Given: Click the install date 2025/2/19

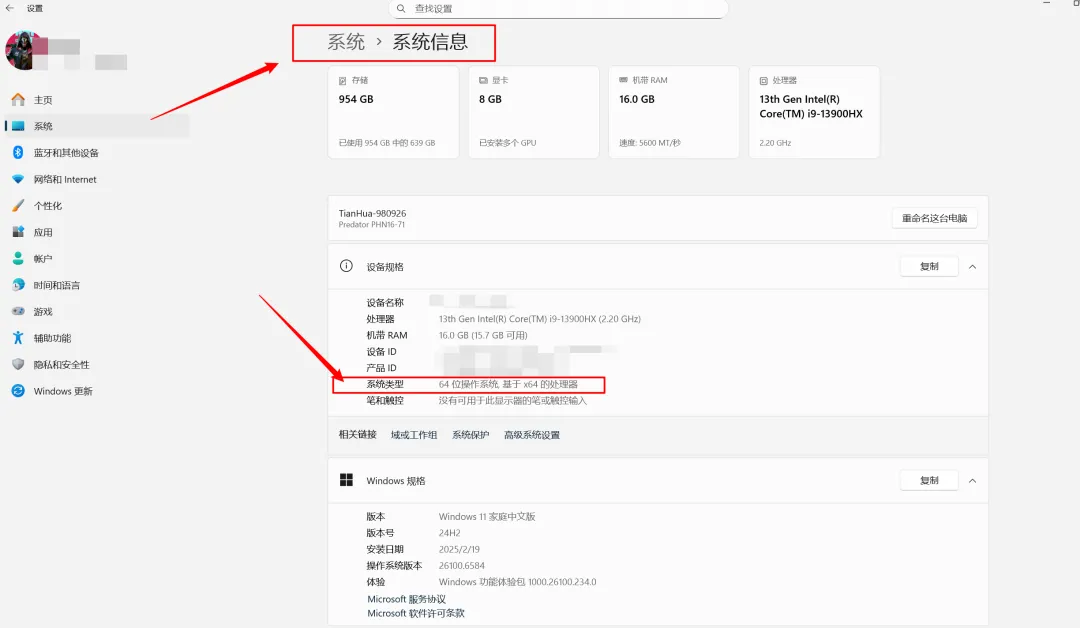Looking at the screenshot, I should pyautogui.click(x=459, y=550).
